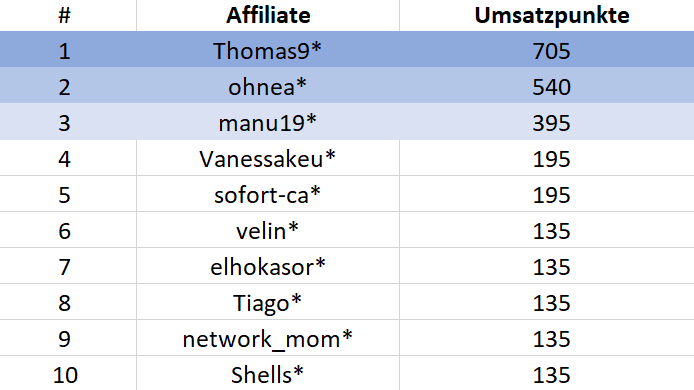Viewport: 694px width, 390px height.
Task: Select the Tiago* affiliate cell
Action: (268, 303)
